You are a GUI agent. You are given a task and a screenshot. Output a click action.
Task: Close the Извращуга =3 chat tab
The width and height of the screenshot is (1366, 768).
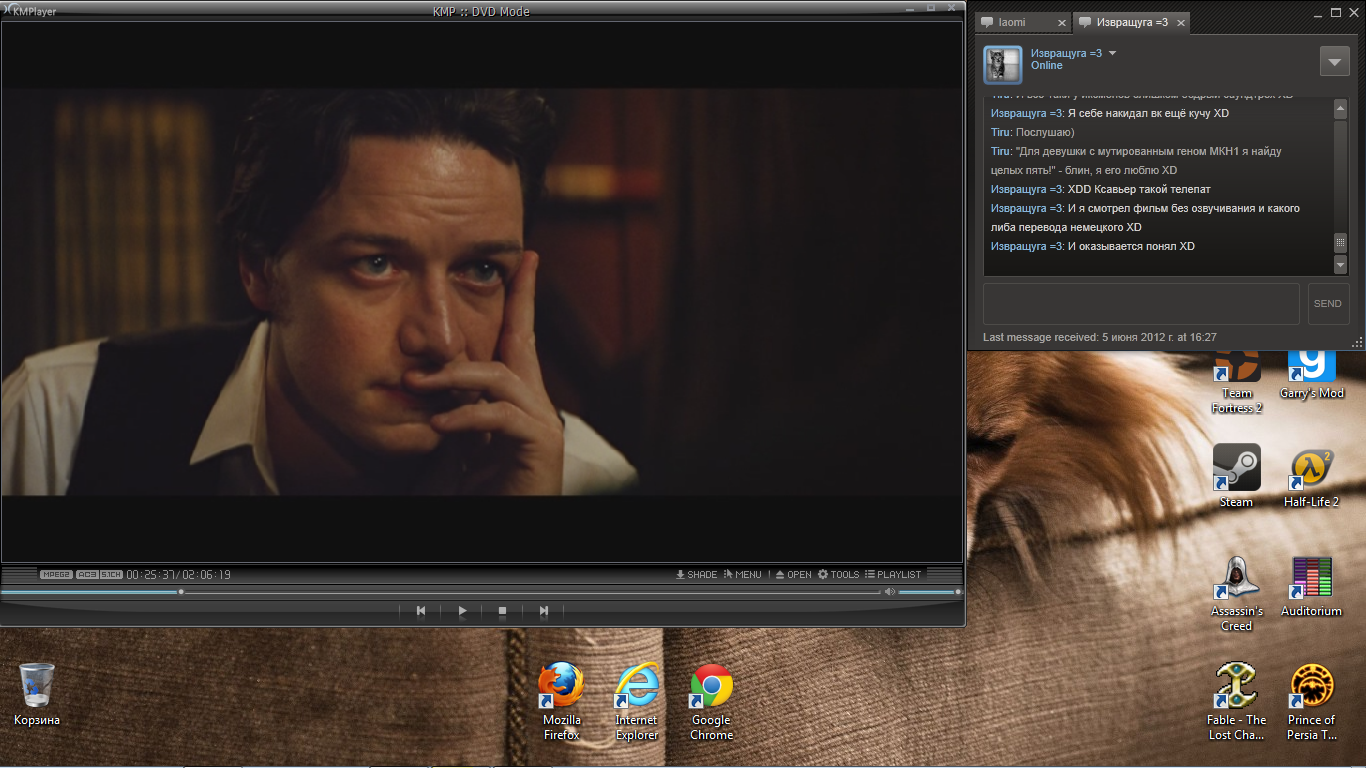(x=1180, y=23)
